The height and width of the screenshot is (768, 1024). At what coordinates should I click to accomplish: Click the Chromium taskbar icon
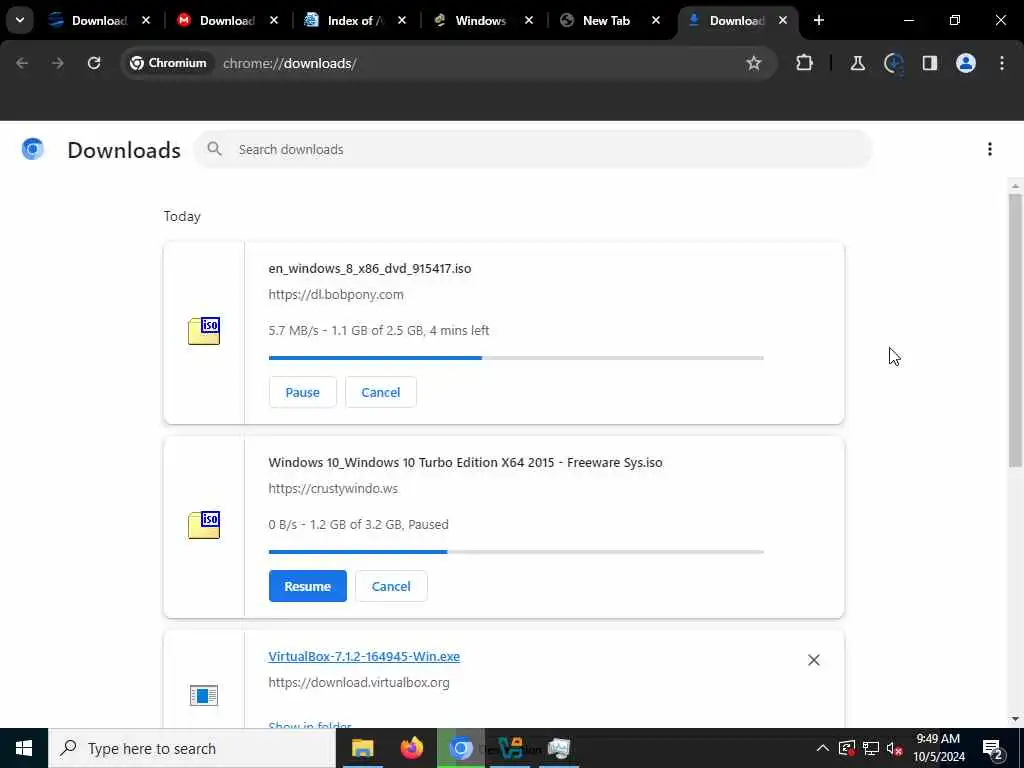click(x=460, y=748)
